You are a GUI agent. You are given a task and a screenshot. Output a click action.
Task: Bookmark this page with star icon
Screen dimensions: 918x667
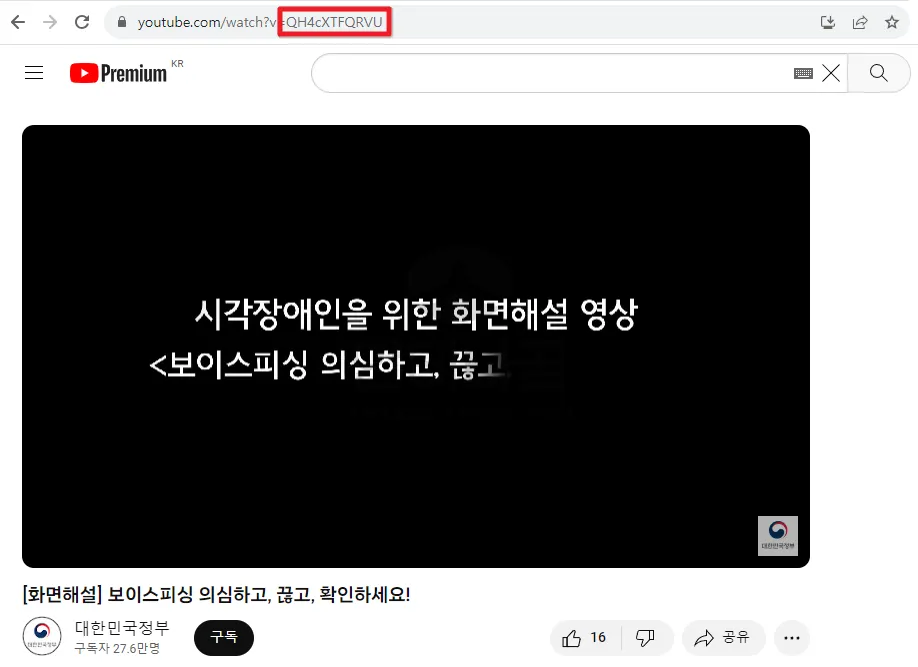[891, 21]
